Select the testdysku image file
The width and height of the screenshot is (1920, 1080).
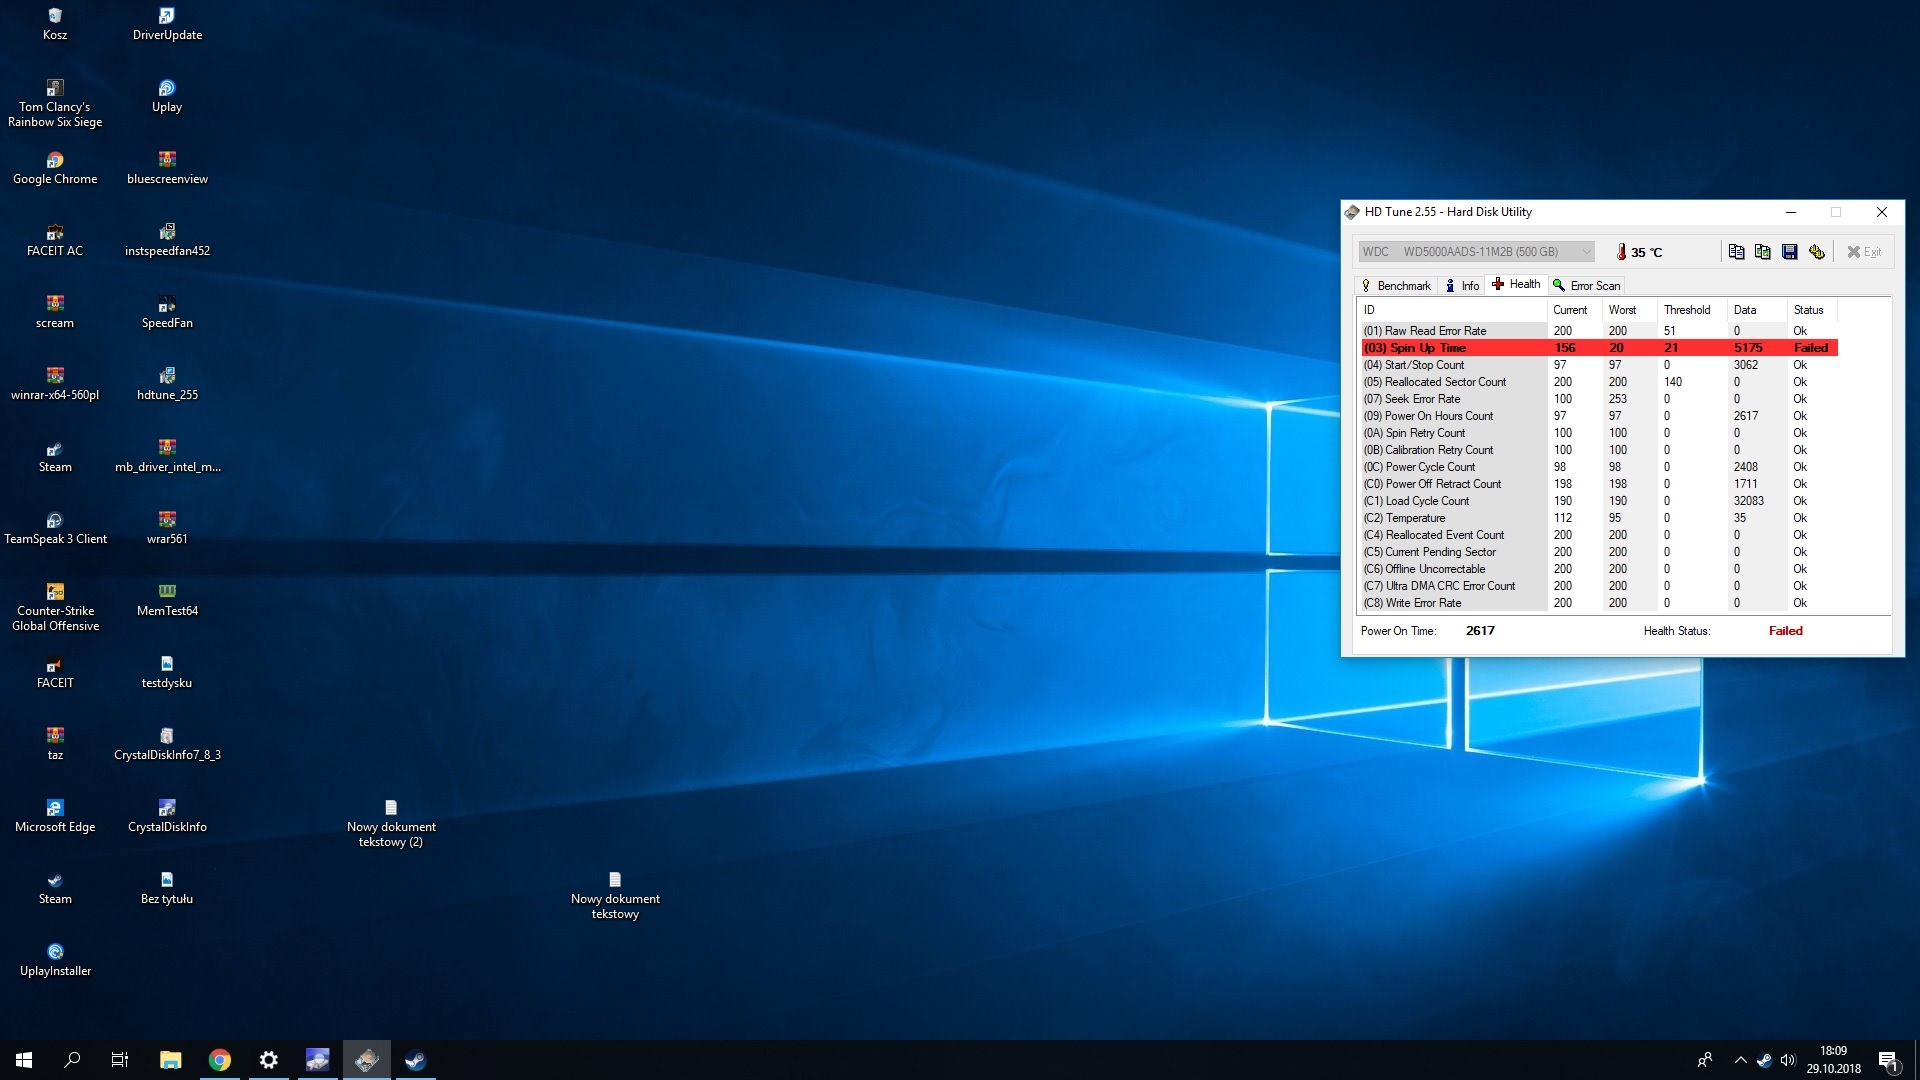coord(167,673)
